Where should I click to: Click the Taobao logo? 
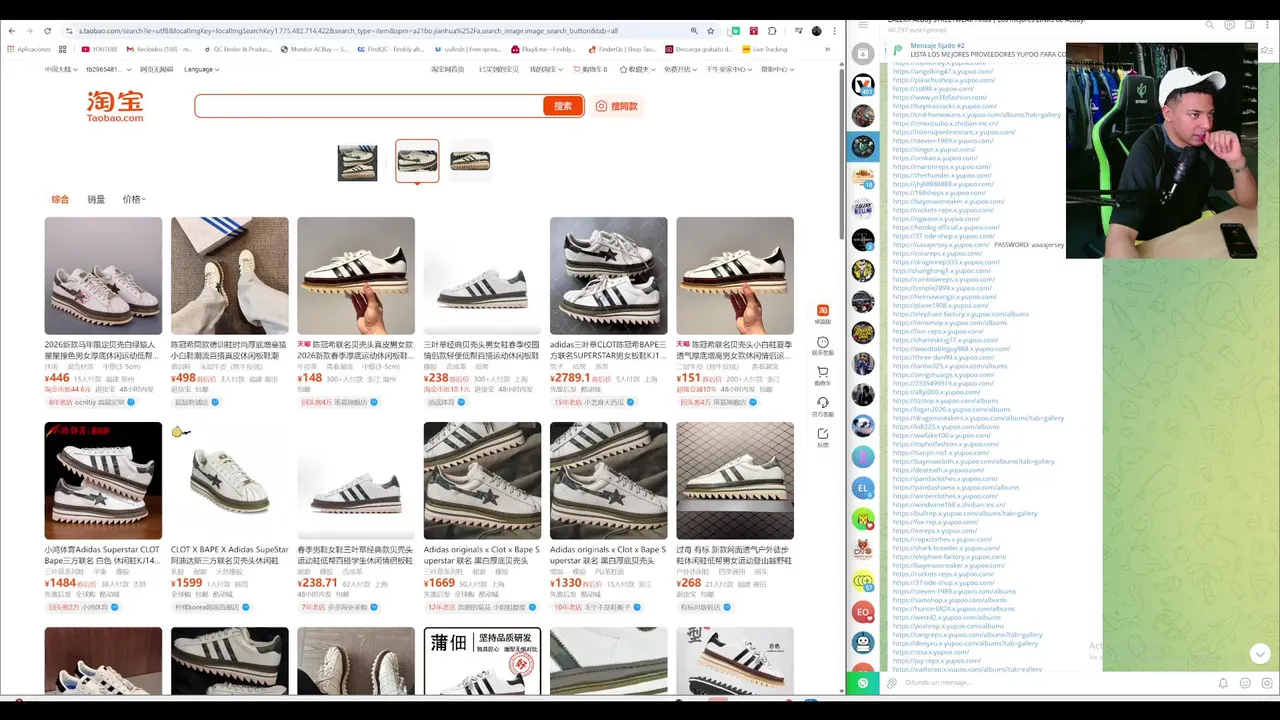115,106
